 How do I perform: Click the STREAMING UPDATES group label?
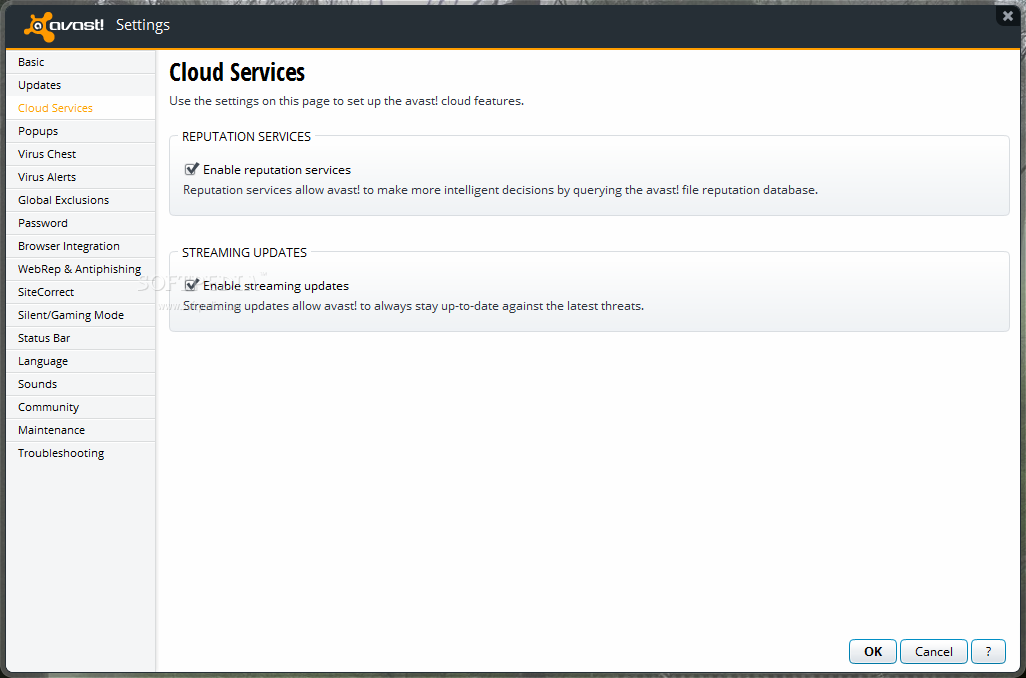pos(244,253)
